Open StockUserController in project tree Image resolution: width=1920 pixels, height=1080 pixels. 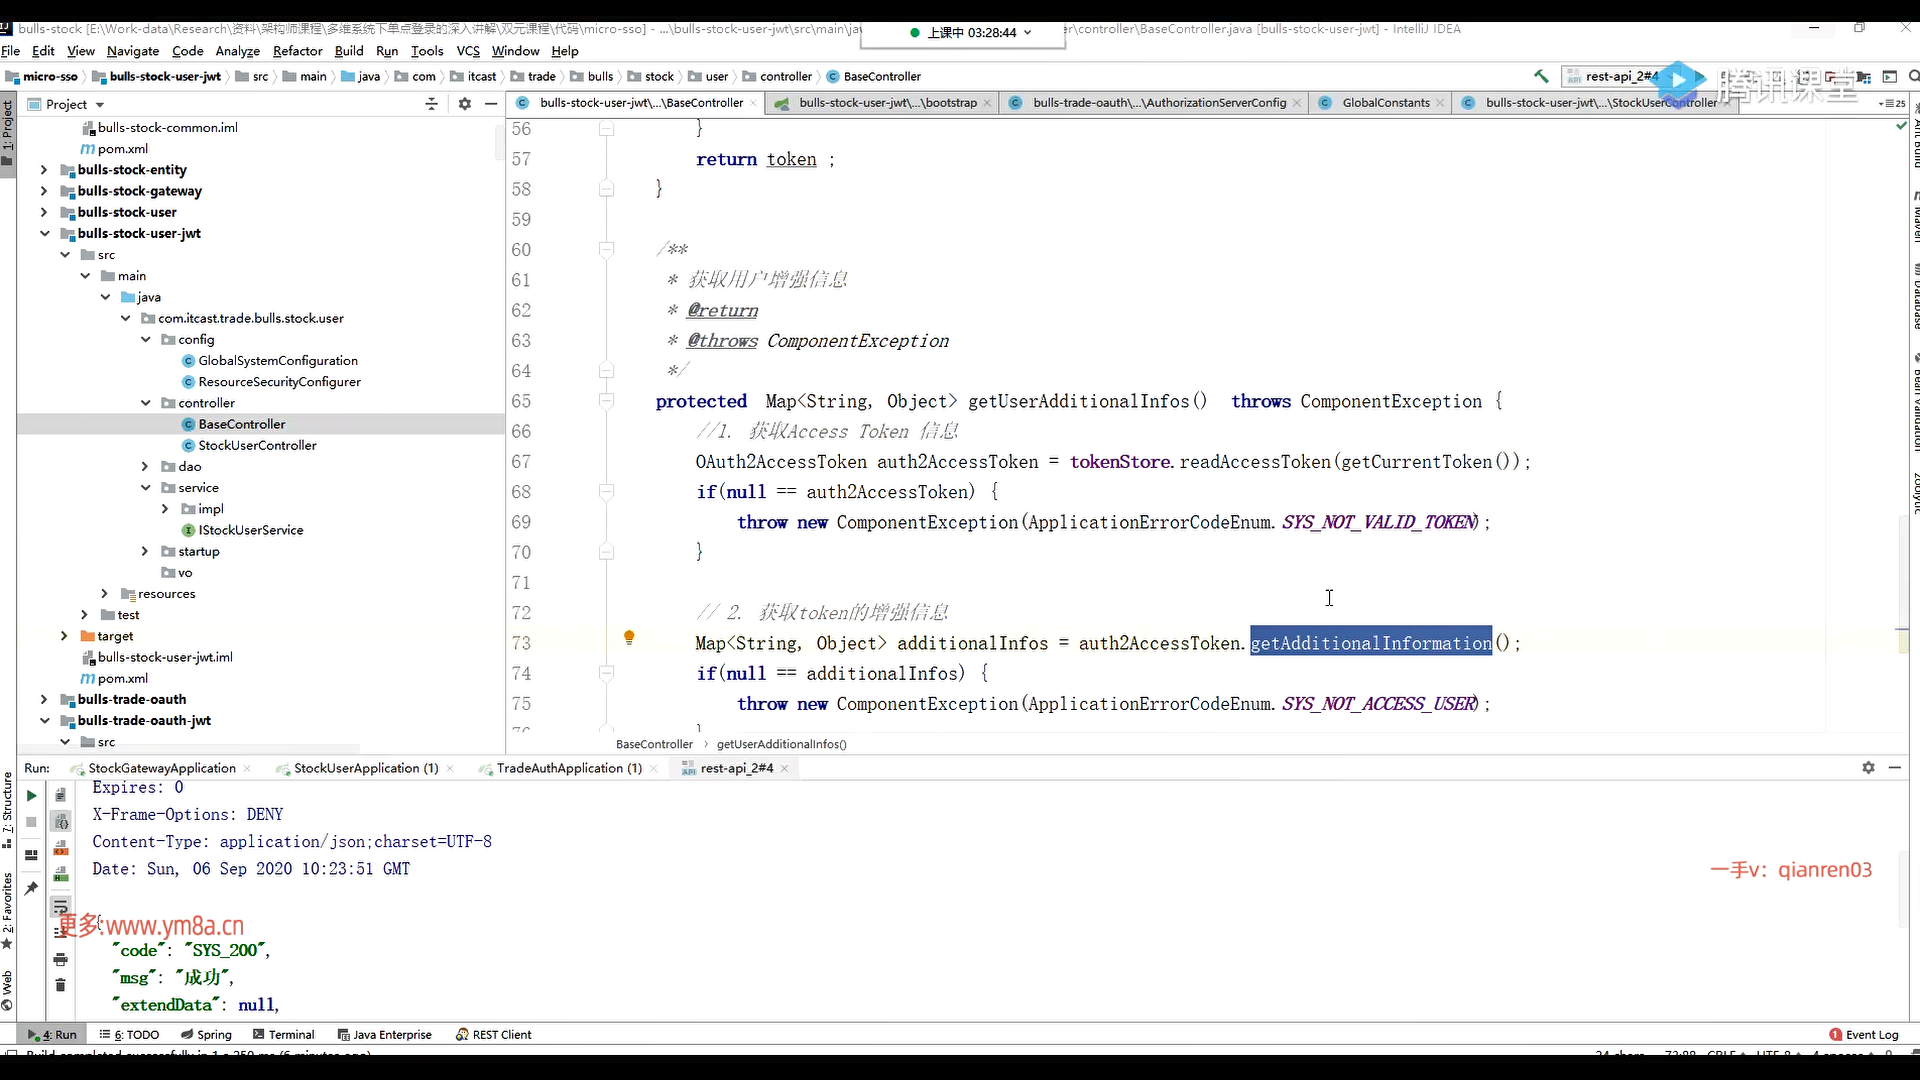[x=257, y=446]
